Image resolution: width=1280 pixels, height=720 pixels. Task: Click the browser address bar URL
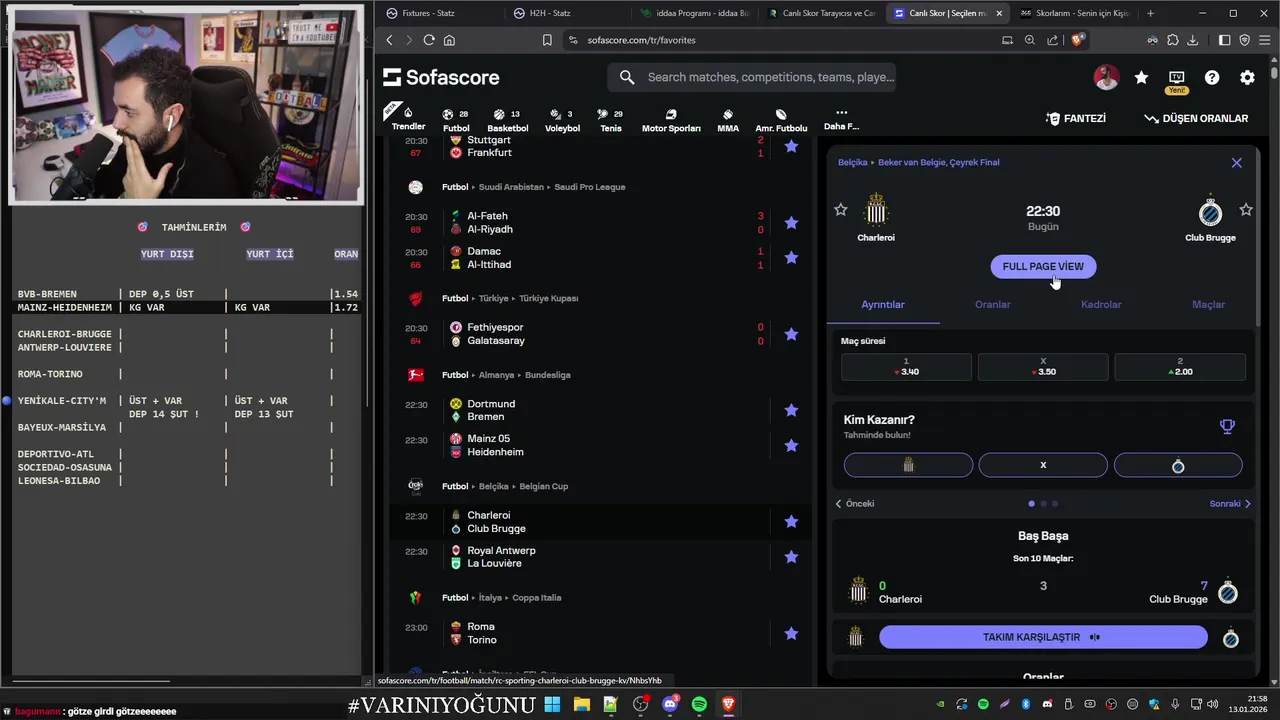(641, 40)
